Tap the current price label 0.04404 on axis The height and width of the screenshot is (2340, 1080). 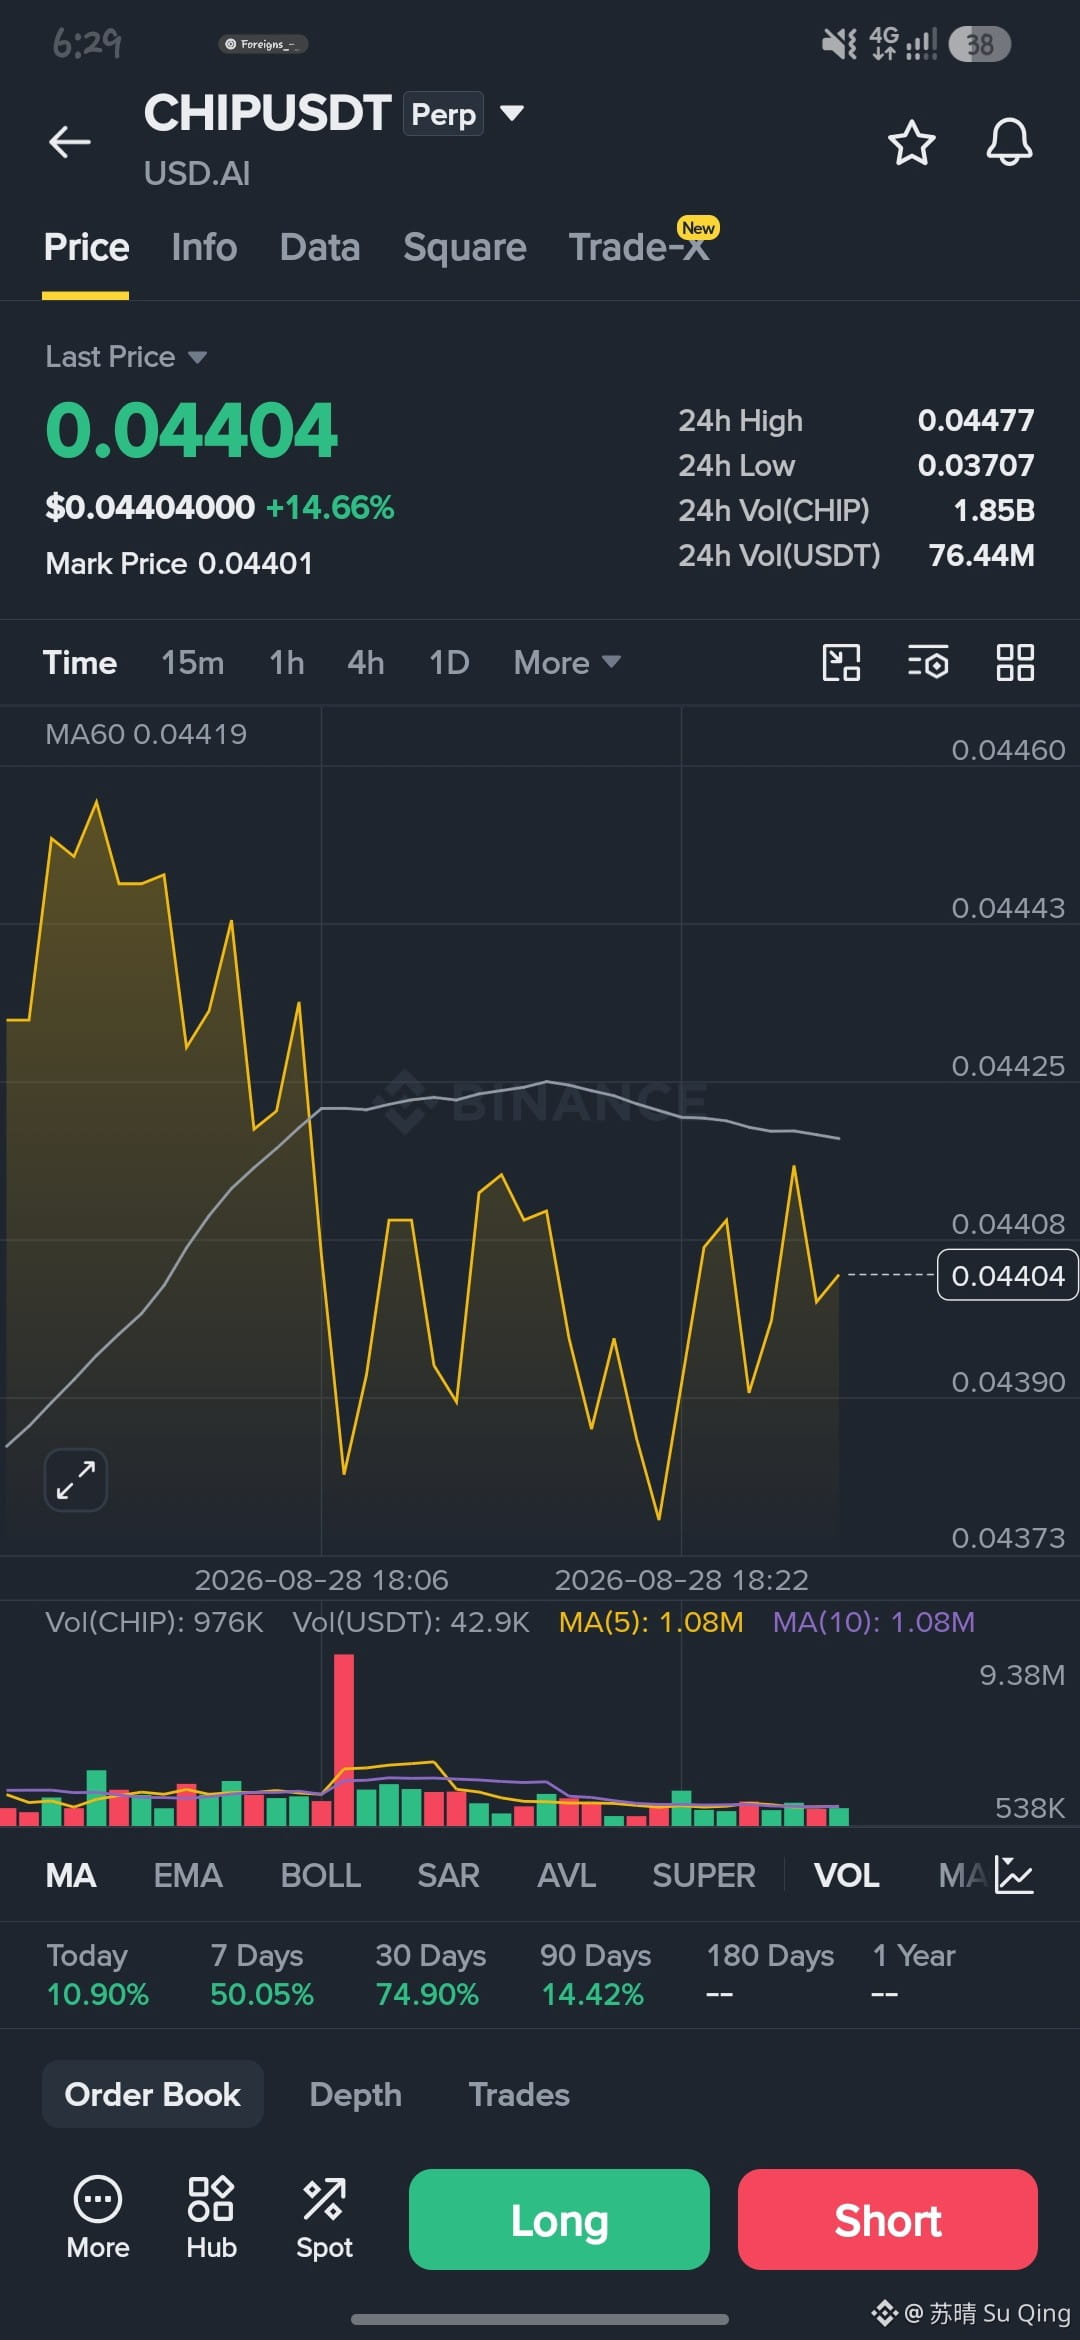click(x=1007, y=1275)
